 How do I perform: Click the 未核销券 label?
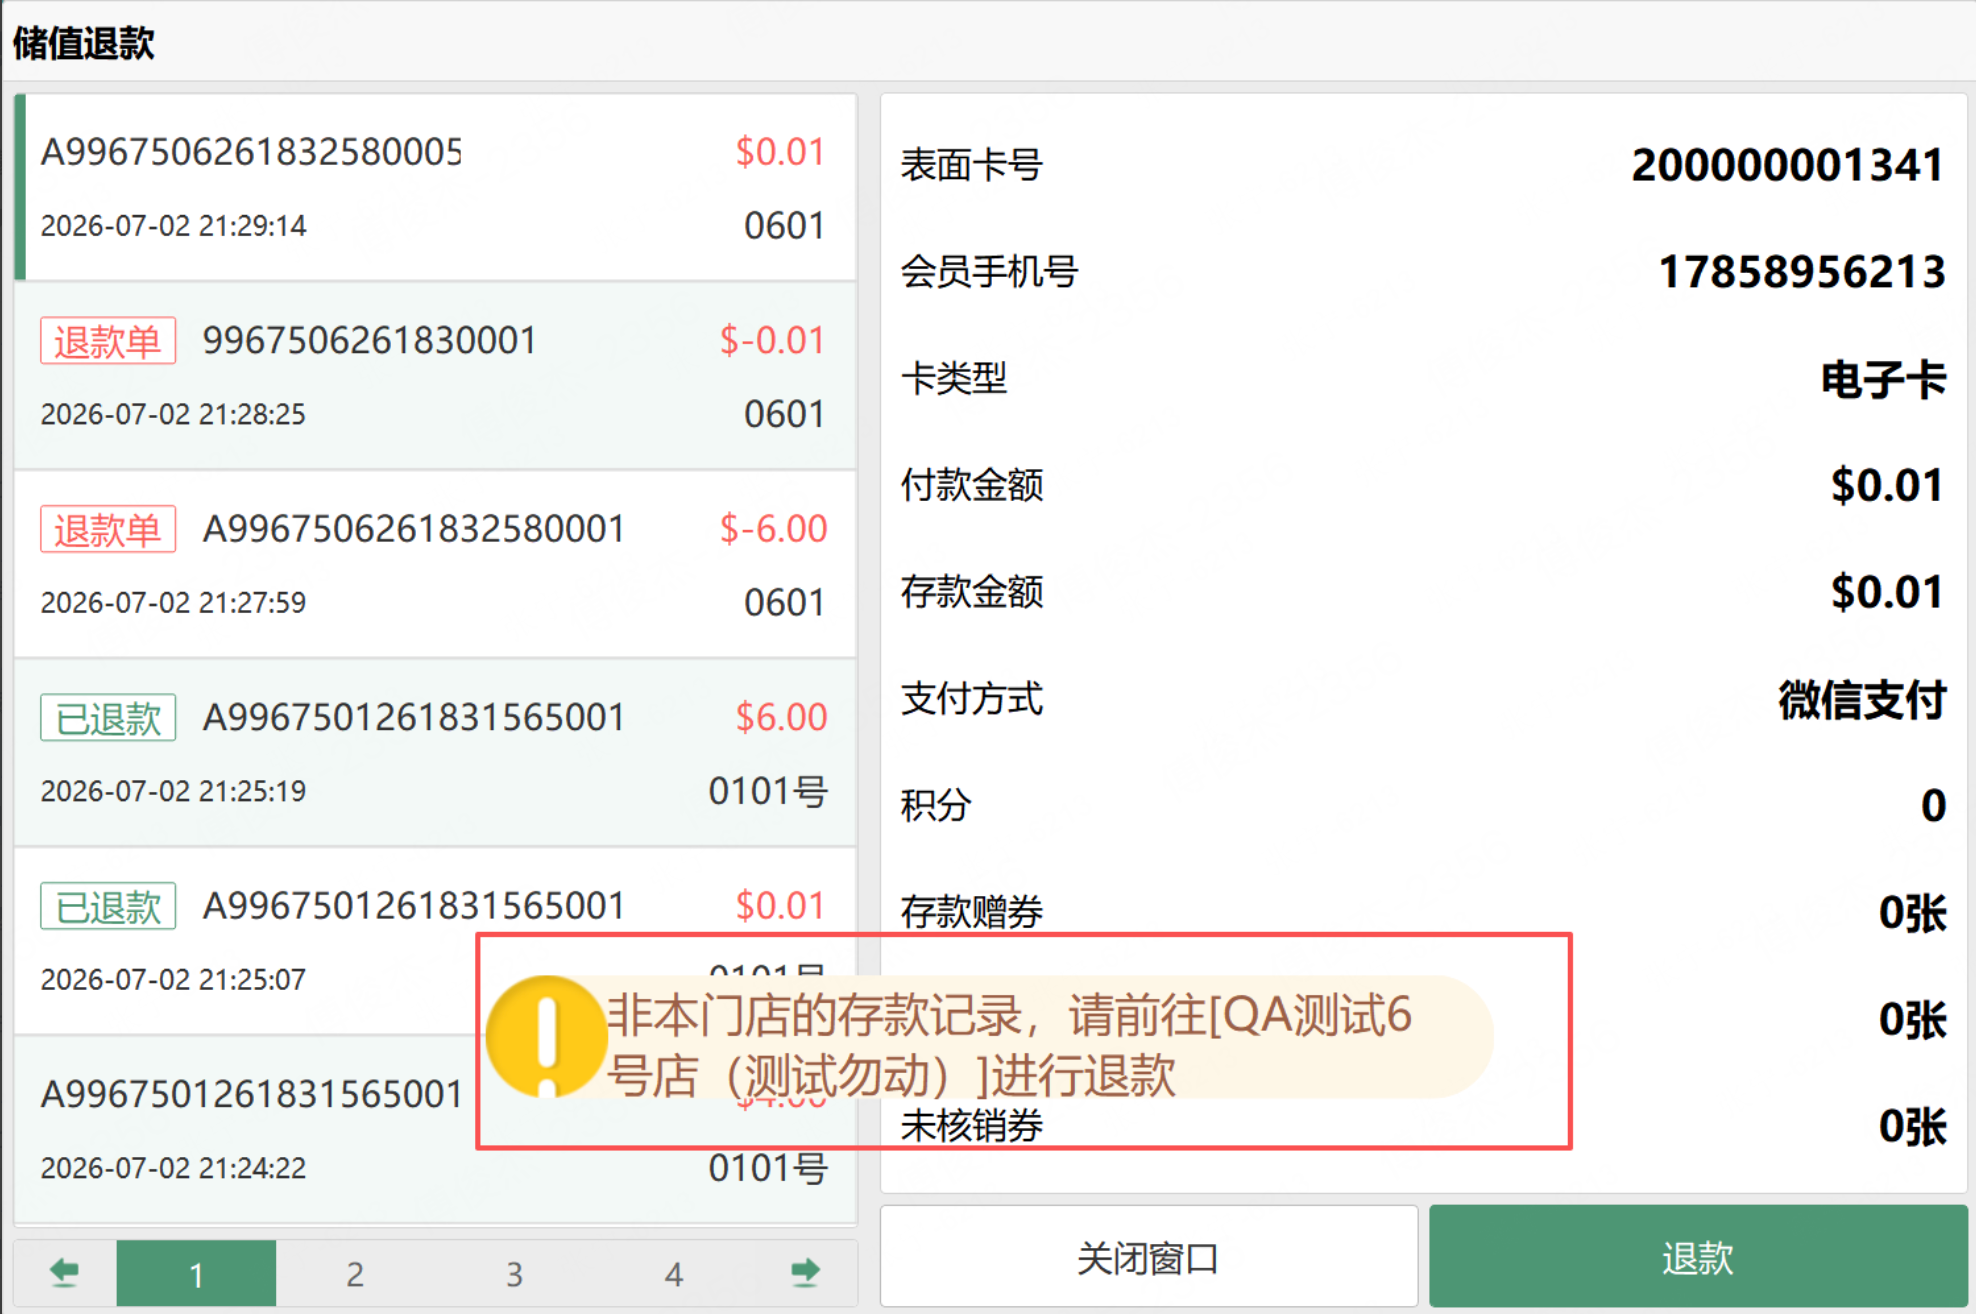[x=972, y=1126]
